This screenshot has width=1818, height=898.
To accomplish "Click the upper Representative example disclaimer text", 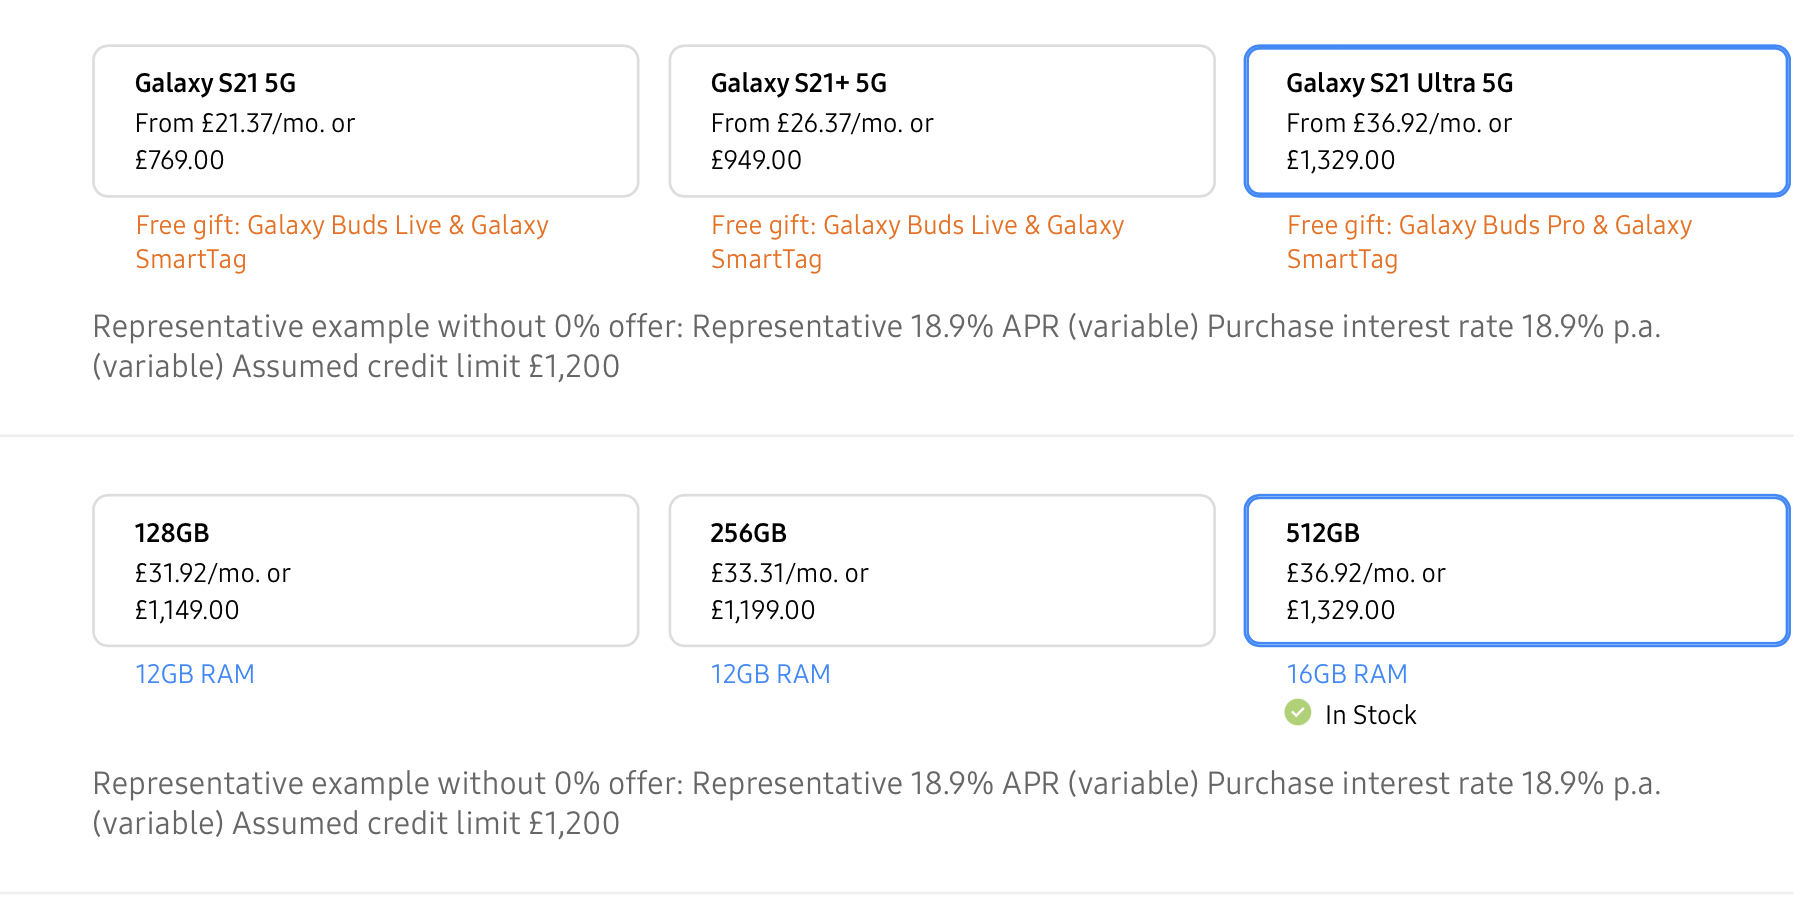I will click(x=875, y=346).
